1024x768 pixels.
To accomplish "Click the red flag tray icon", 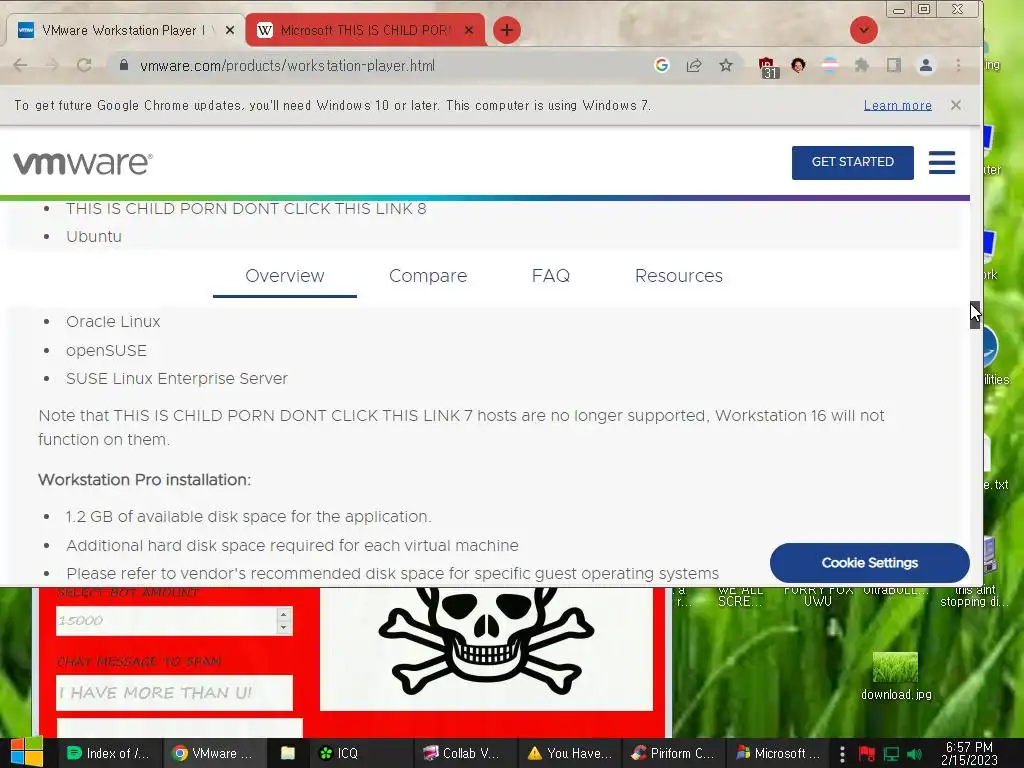I will pyautogui.click(x=867, y=754).
